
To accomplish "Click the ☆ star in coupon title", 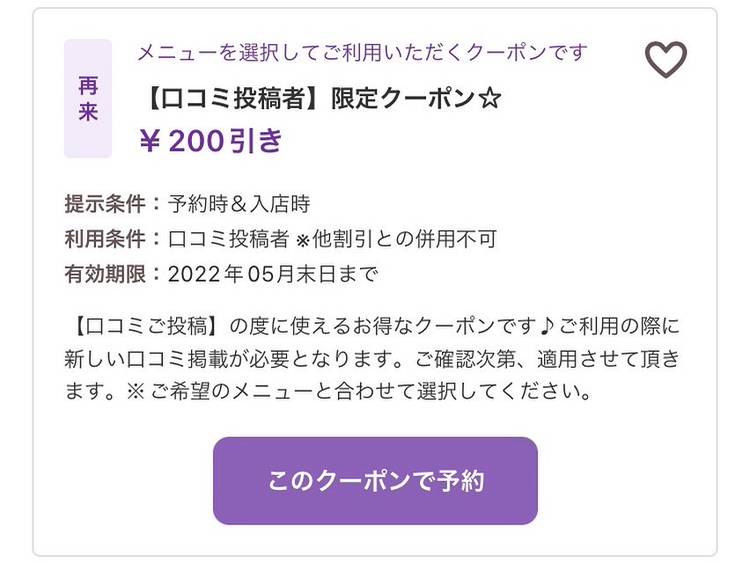I will coord(489,99).
